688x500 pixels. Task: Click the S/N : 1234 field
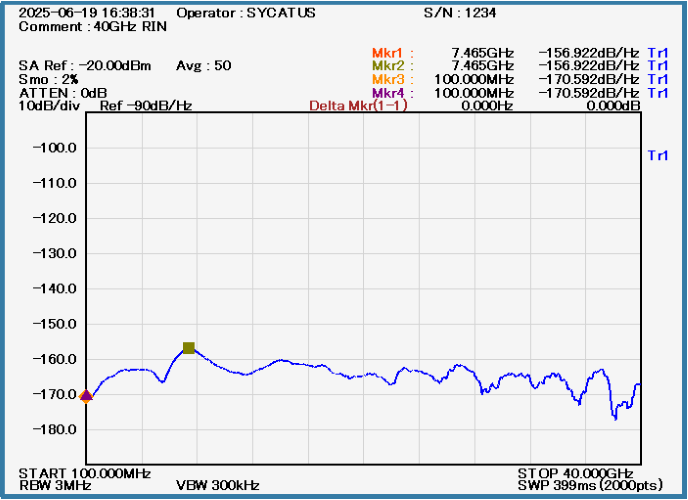pyautogui.click(x=460, y=13)
